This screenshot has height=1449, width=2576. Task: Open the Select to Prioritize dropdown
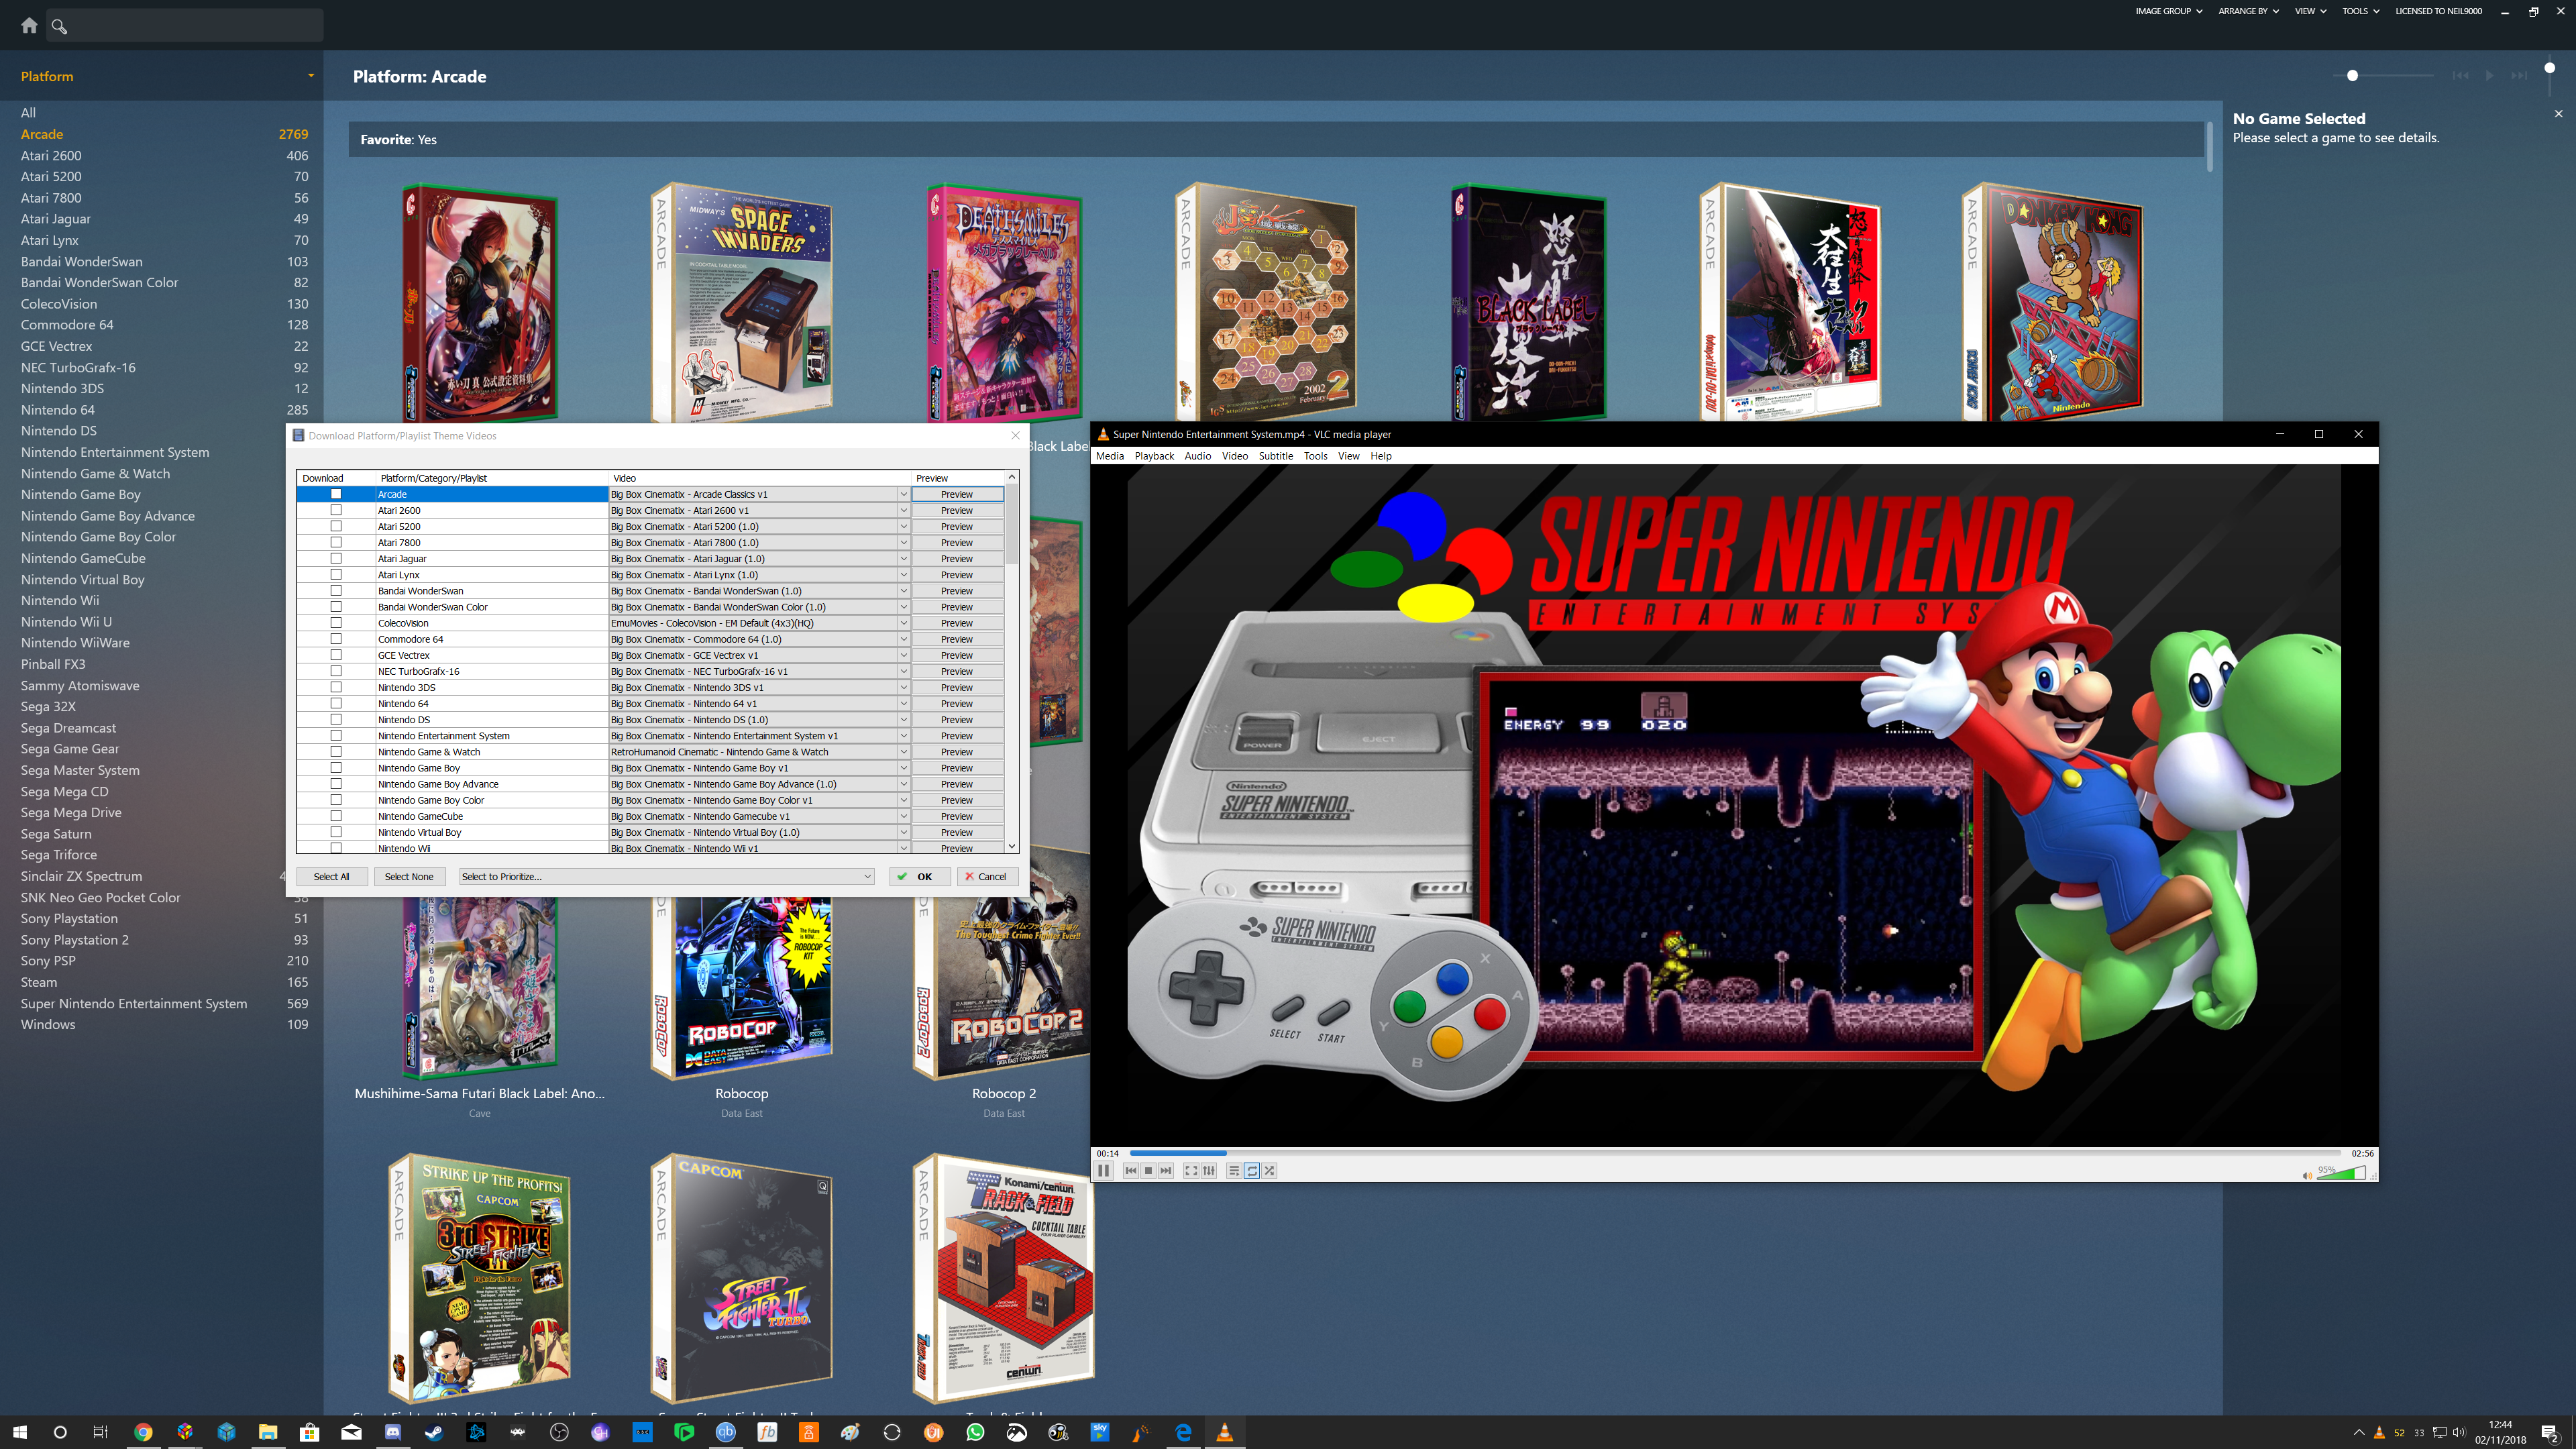[666, 877]
